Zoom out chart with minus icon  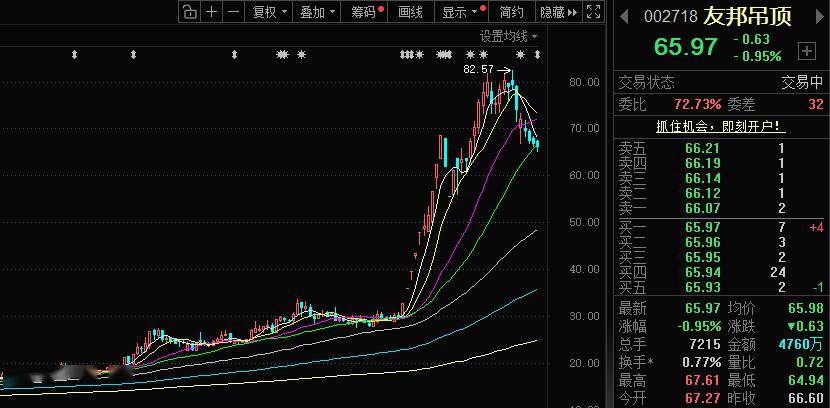point(232,12)
